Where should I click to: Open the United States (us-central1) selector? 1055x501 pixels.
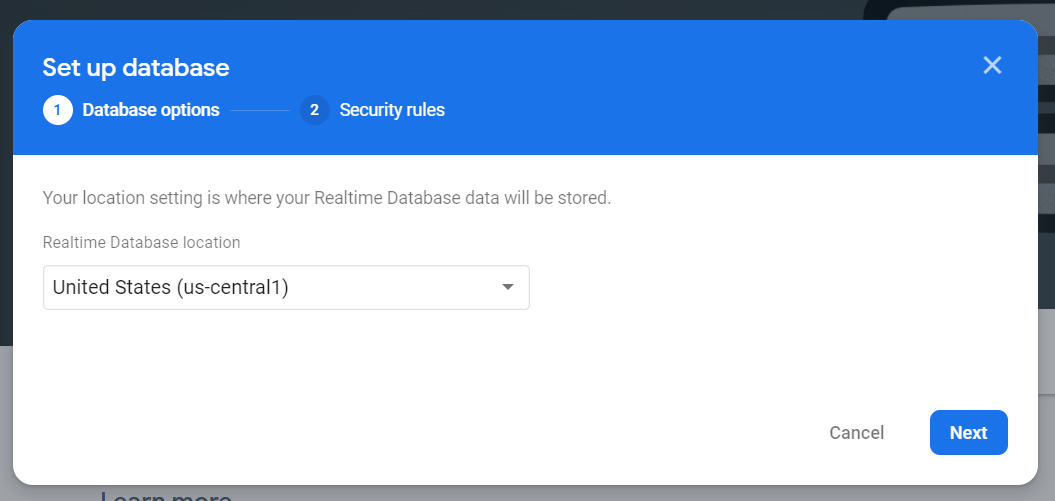click(286, 288)
